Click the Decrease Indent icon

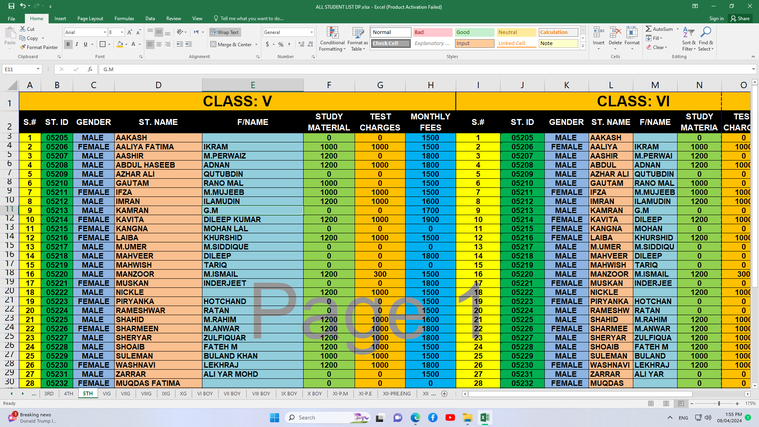point(180,44)
